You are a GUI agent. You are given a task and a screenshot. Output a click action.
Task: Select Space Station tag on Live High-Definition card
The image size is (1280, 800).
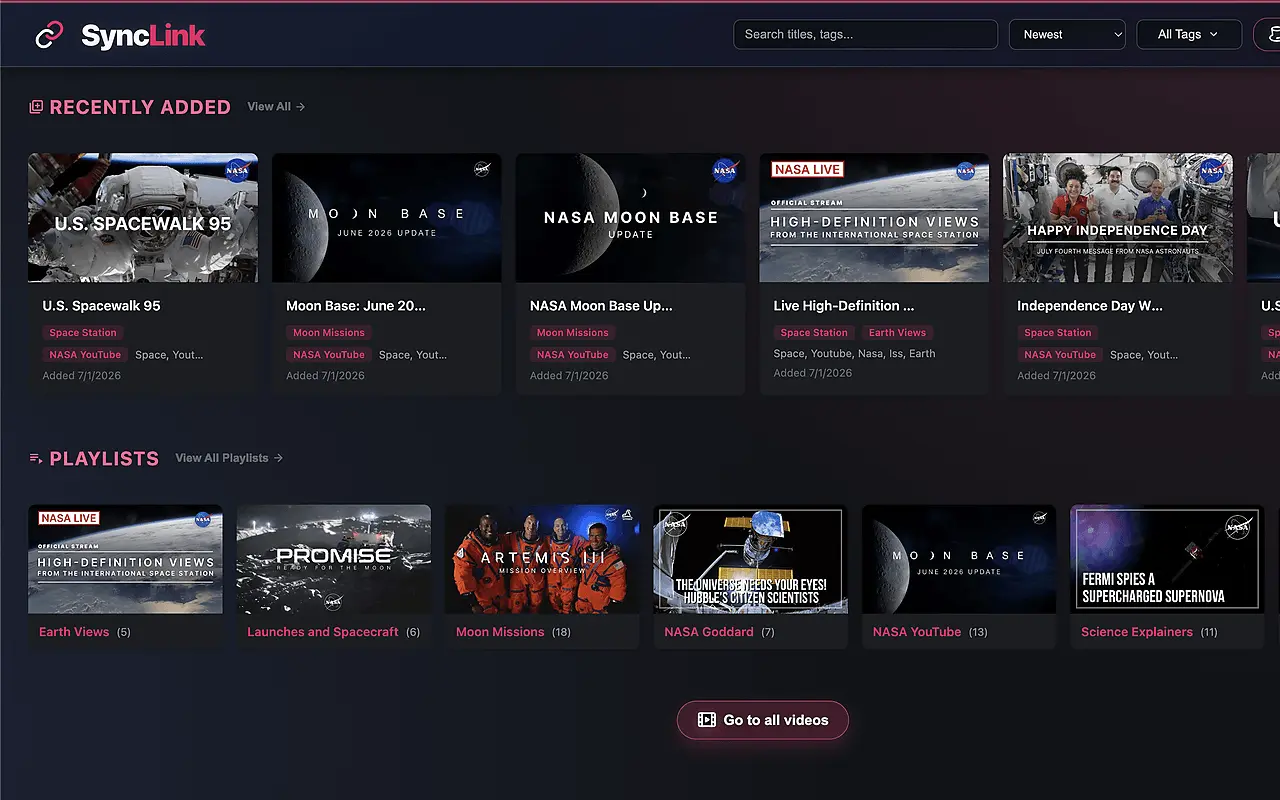click(x=814, y=333)
